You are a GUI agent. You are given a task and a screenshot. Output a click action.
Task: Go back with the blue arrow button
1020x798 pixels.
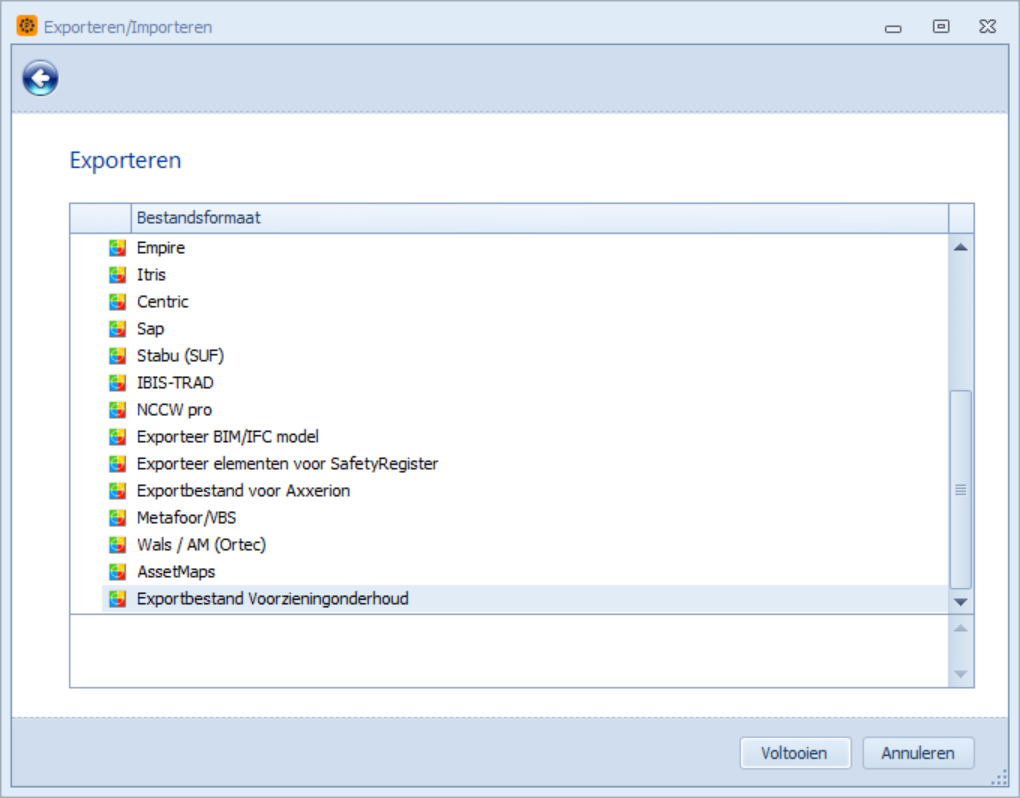coord(40,78)
